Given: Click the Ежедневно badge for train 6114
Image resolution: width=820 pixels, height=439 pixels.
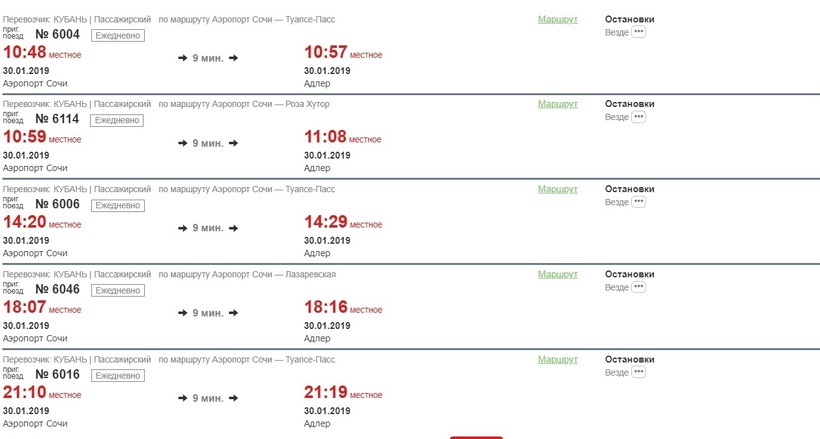Looking at the screenshot, I should 117,120.
